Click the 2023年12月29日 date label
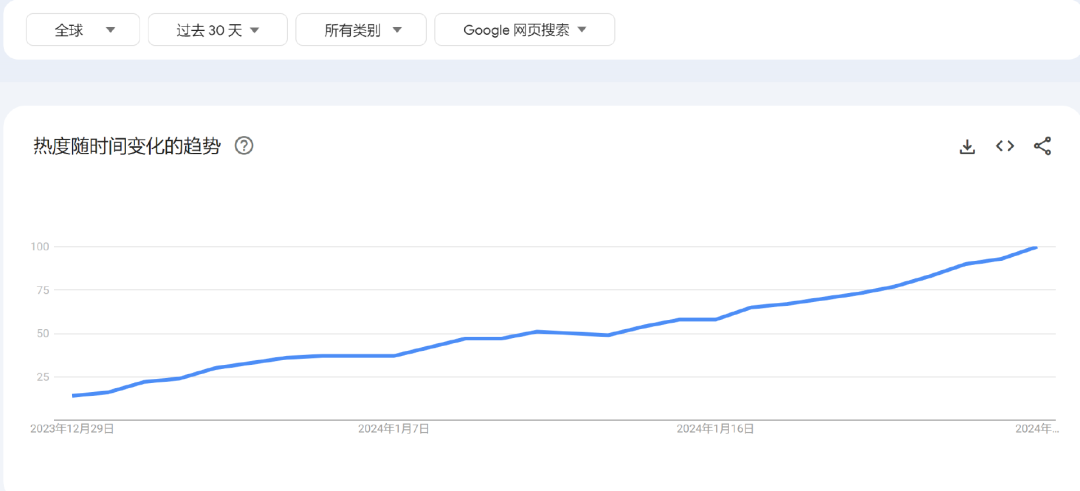Image resolution: width=1080 pixels, height=491 pixels. 72,429
